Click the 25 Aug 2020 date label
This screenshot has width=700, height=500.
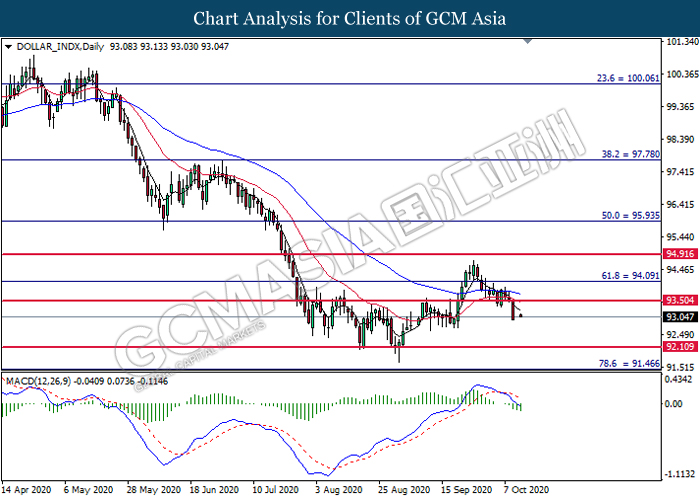(x=404, y=490)
